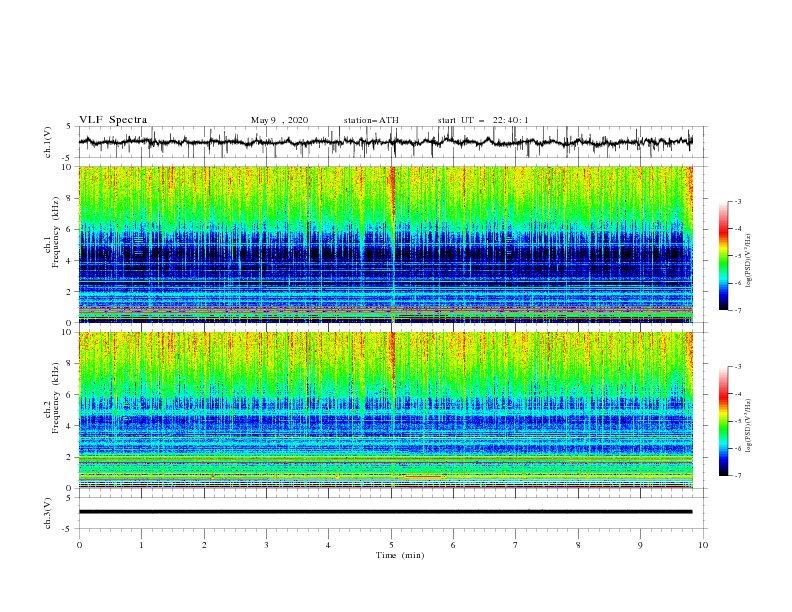Screen dimensions: 792x612
Task: Click the '9' tick on the time axis
Action: [640, 545]
